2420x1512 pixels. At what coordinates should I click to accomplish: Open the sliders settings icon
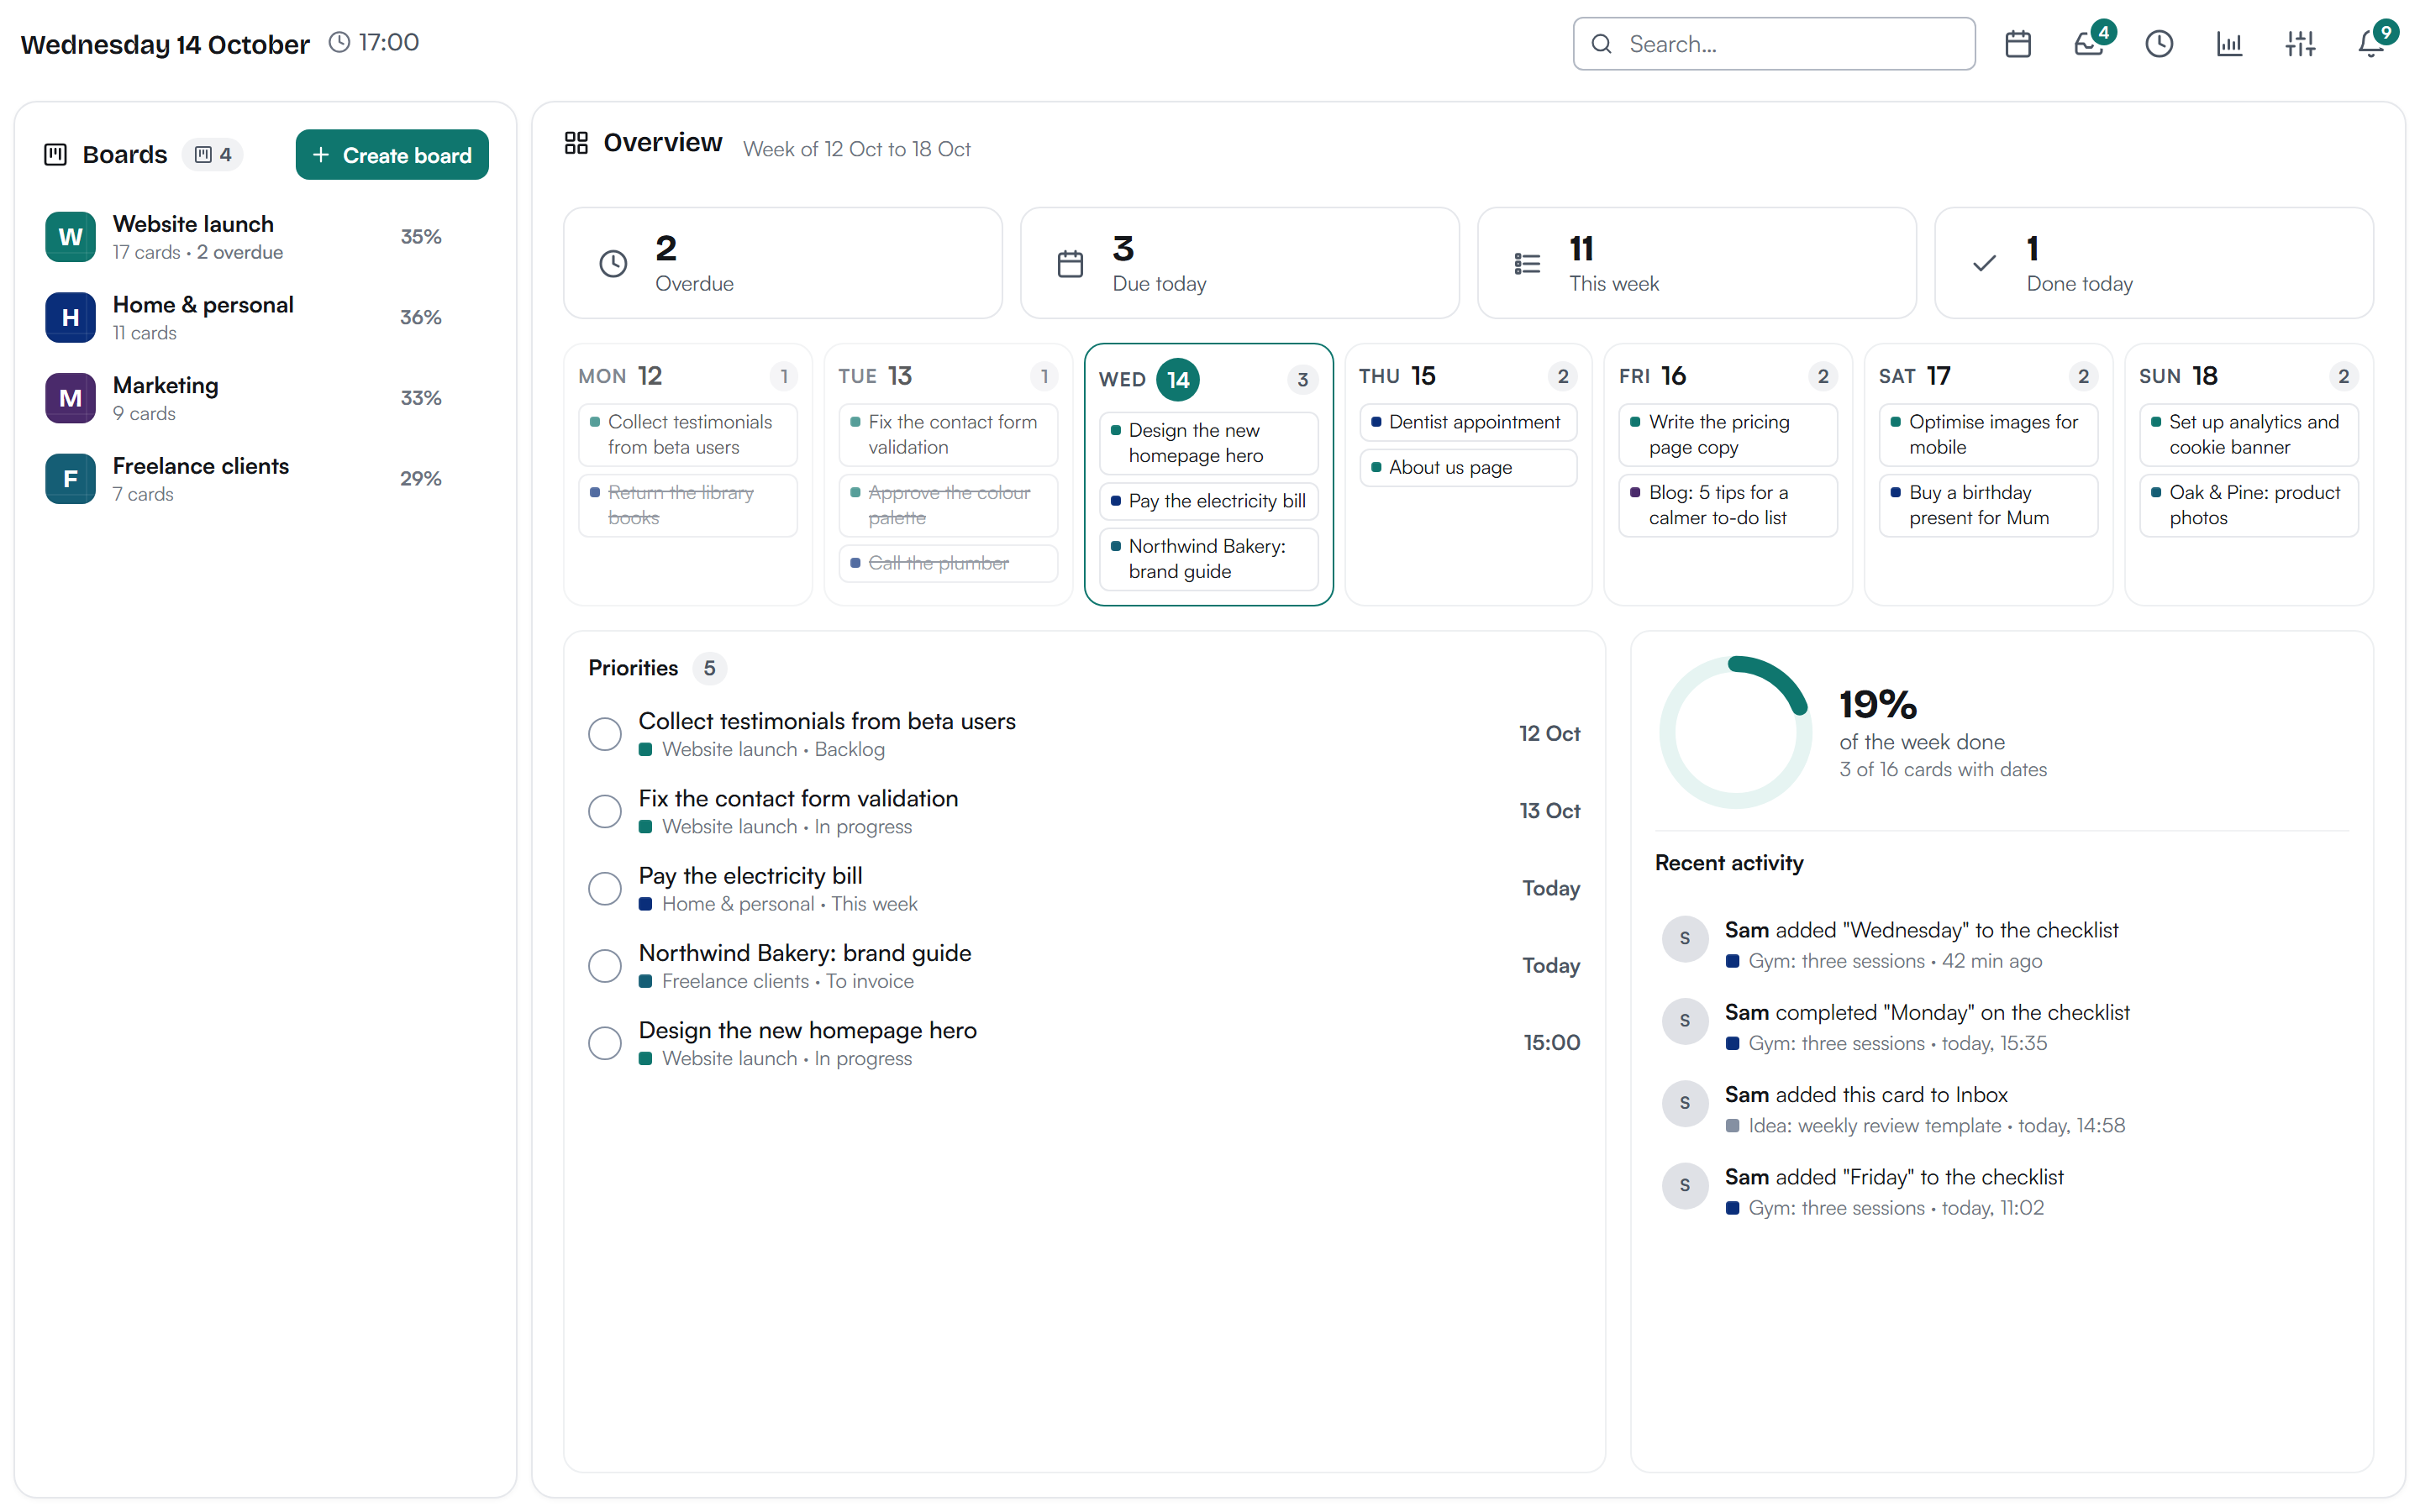click(x=2300, y=44)
